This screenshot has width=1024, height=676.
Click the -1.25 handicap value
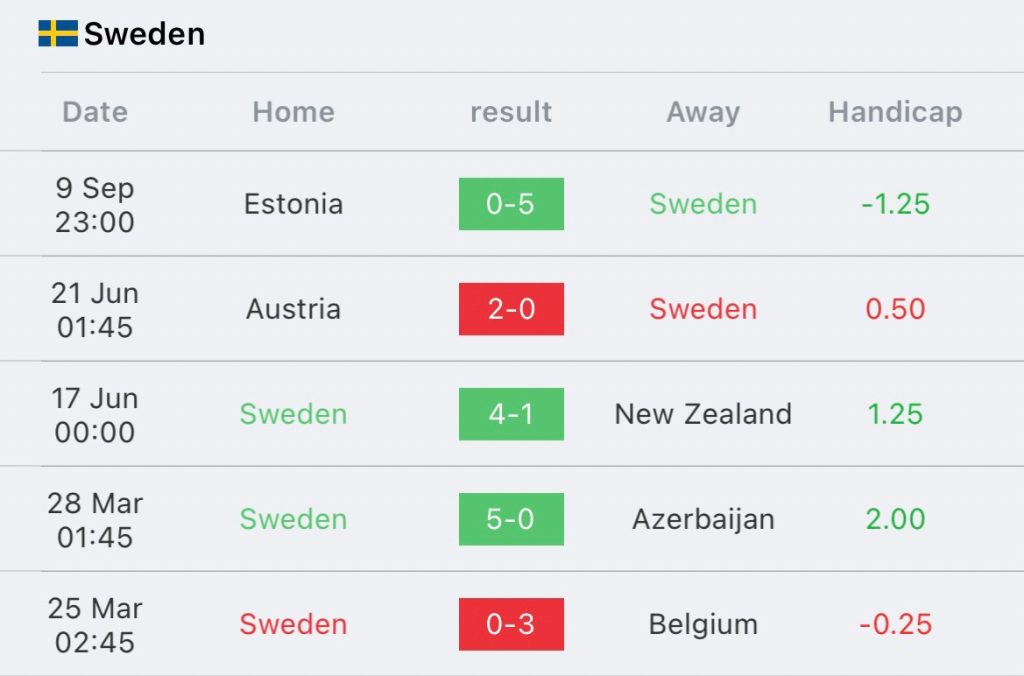[895, 204]
